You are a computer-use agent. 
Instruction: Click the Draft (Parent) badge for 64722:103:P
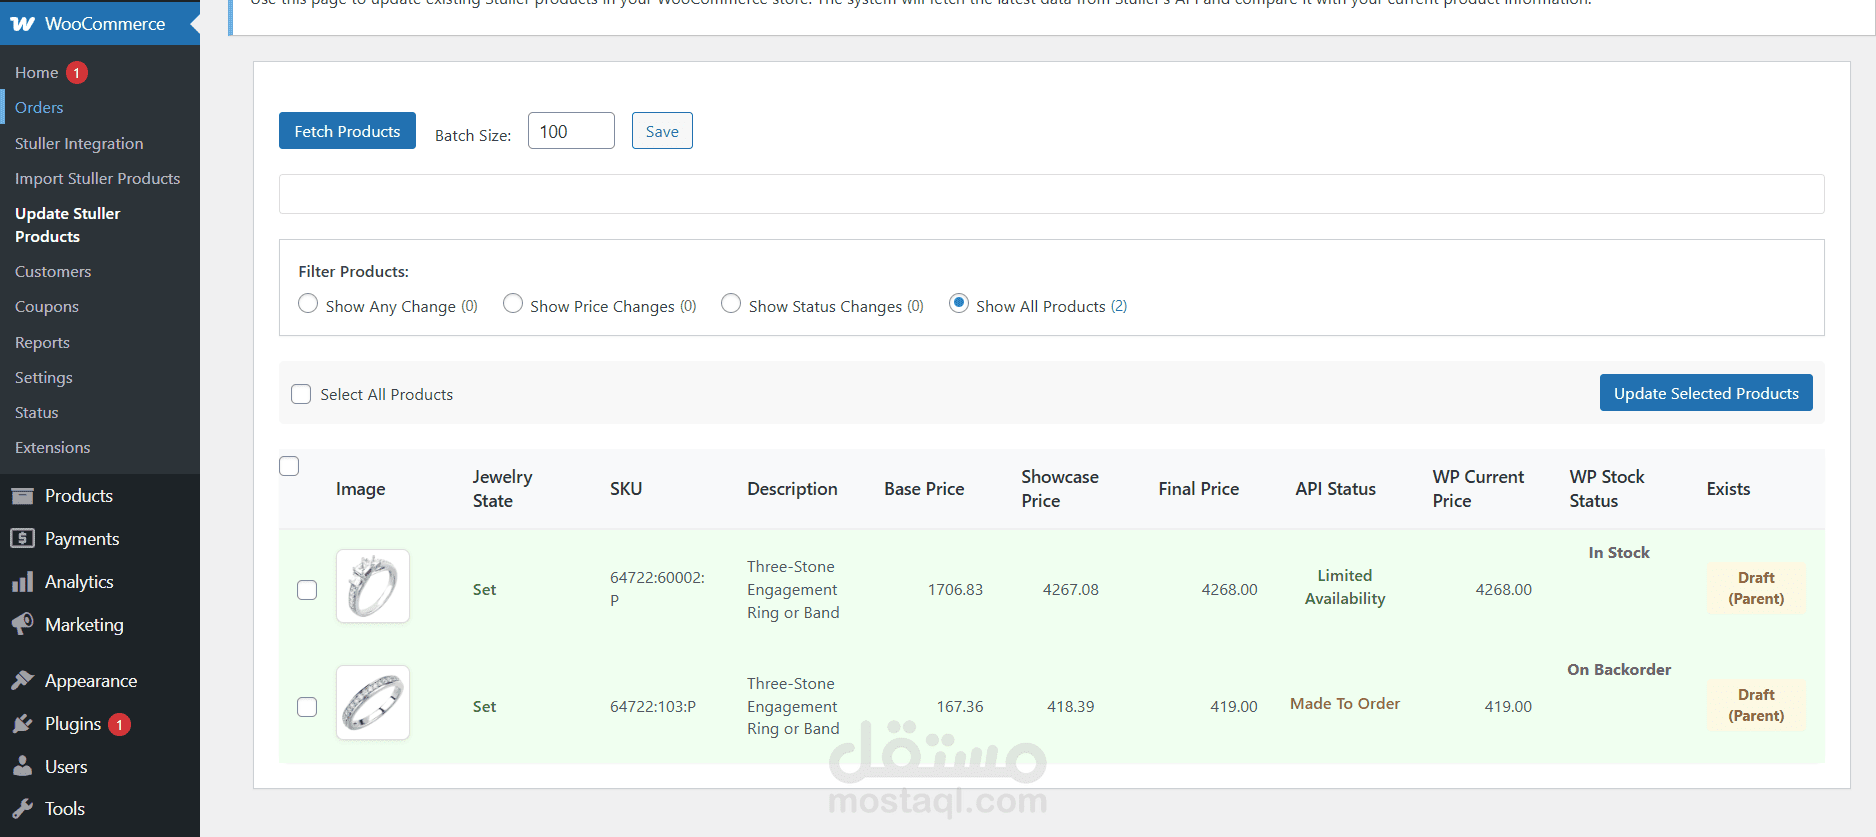coord(1756,705)
